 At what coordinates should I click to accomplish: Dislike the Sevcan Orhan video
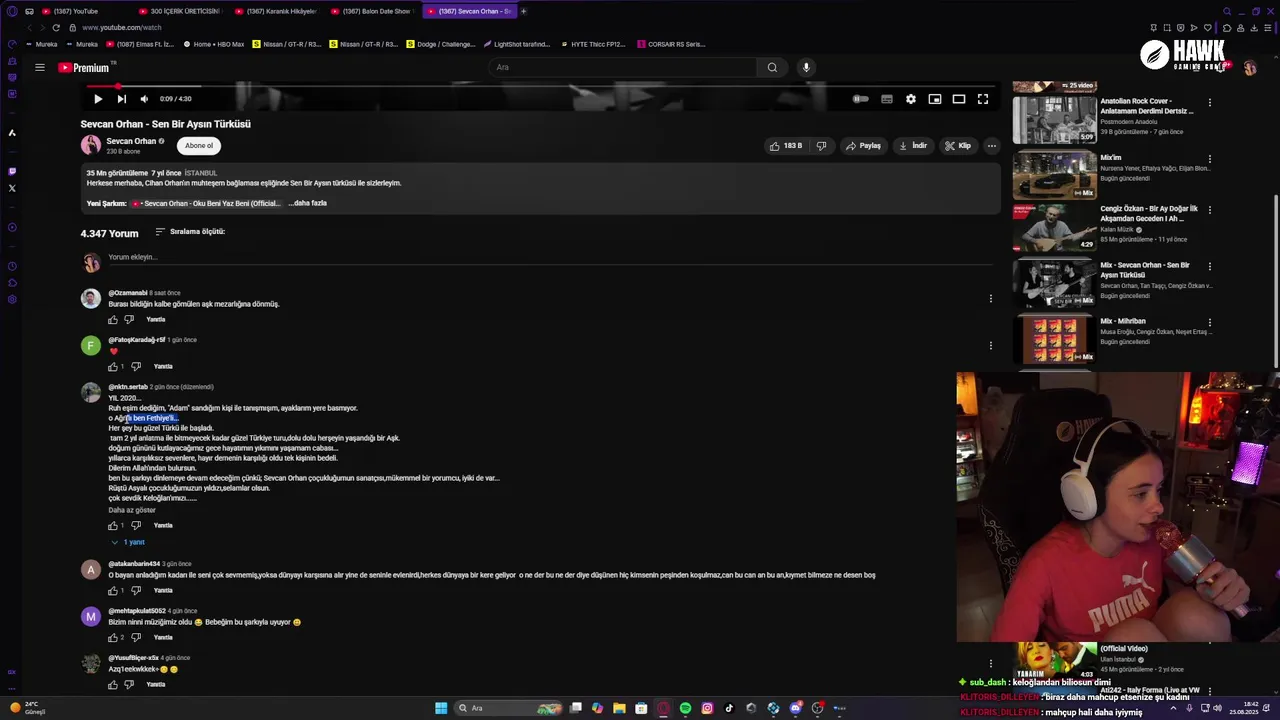821,145
